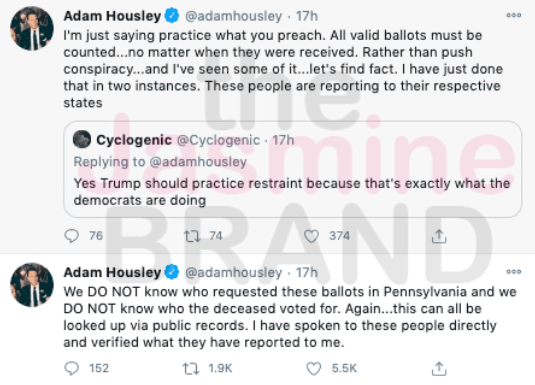Click the Cyclogenic display name

click(134, 140)
